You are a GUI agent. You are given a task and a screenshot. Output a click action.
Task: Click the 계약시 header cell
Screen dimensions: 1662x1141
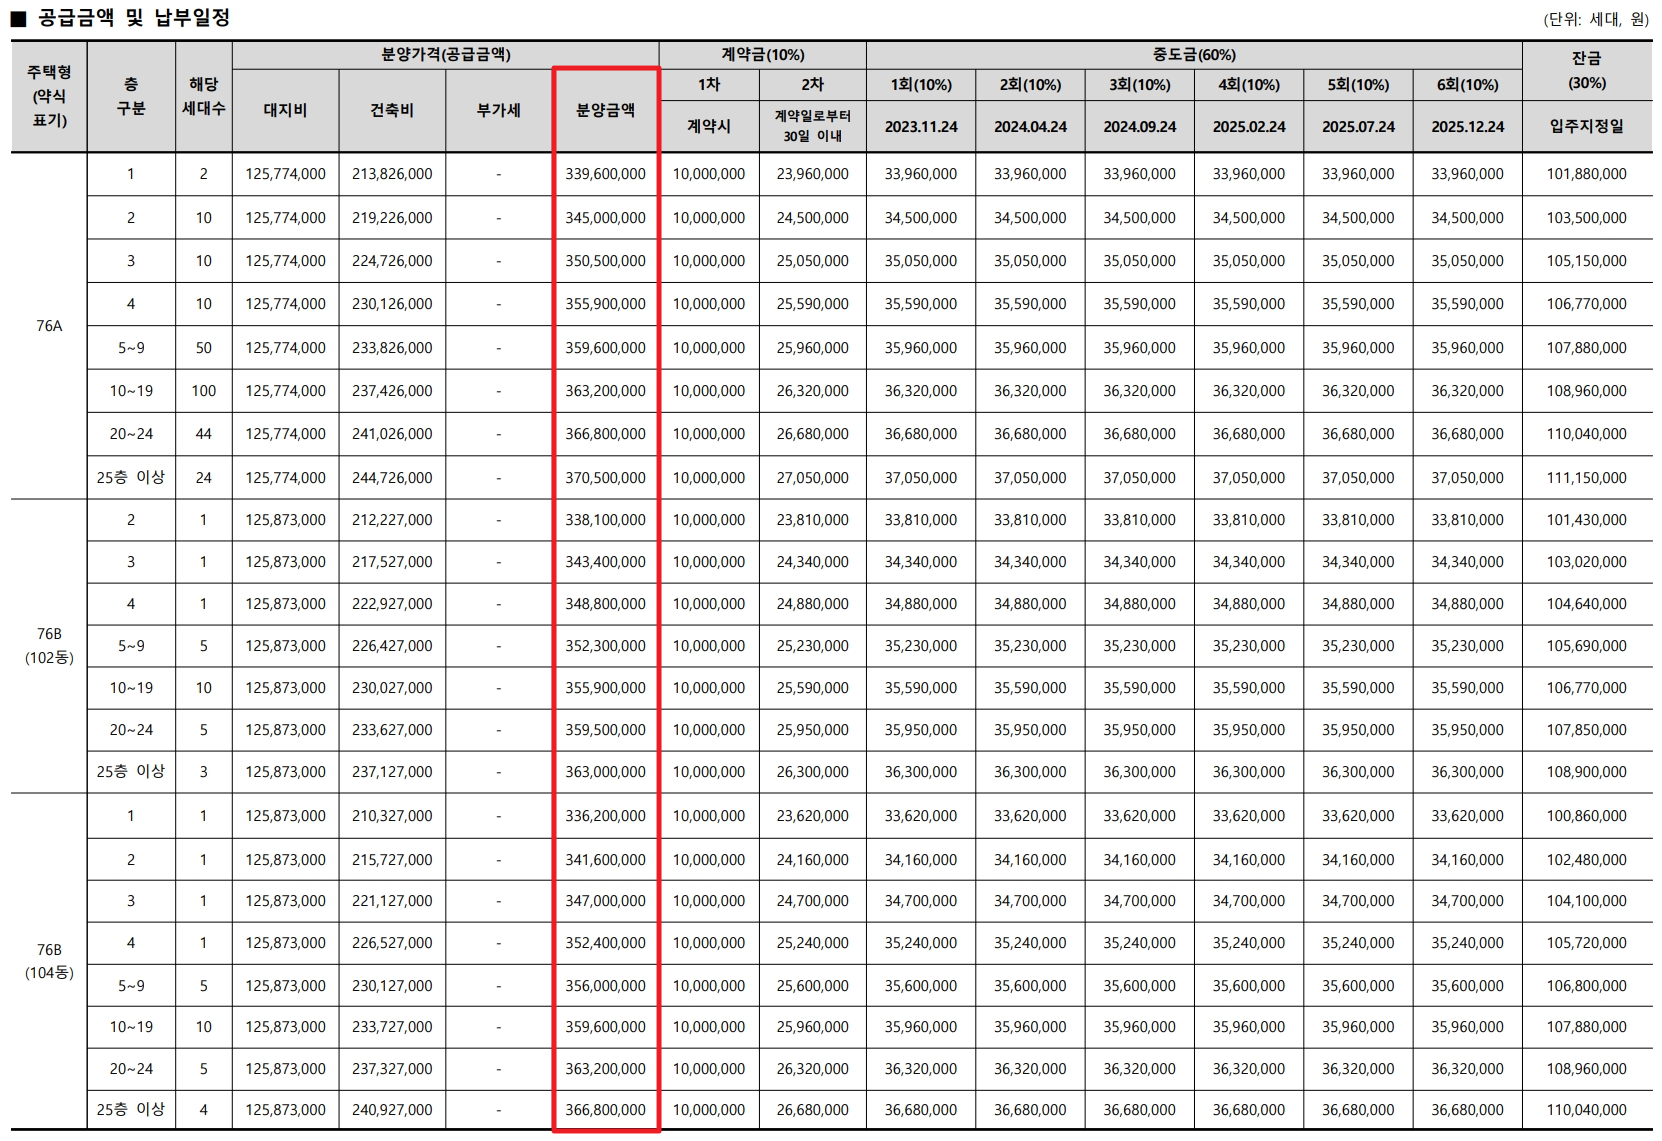coord(709,126)
